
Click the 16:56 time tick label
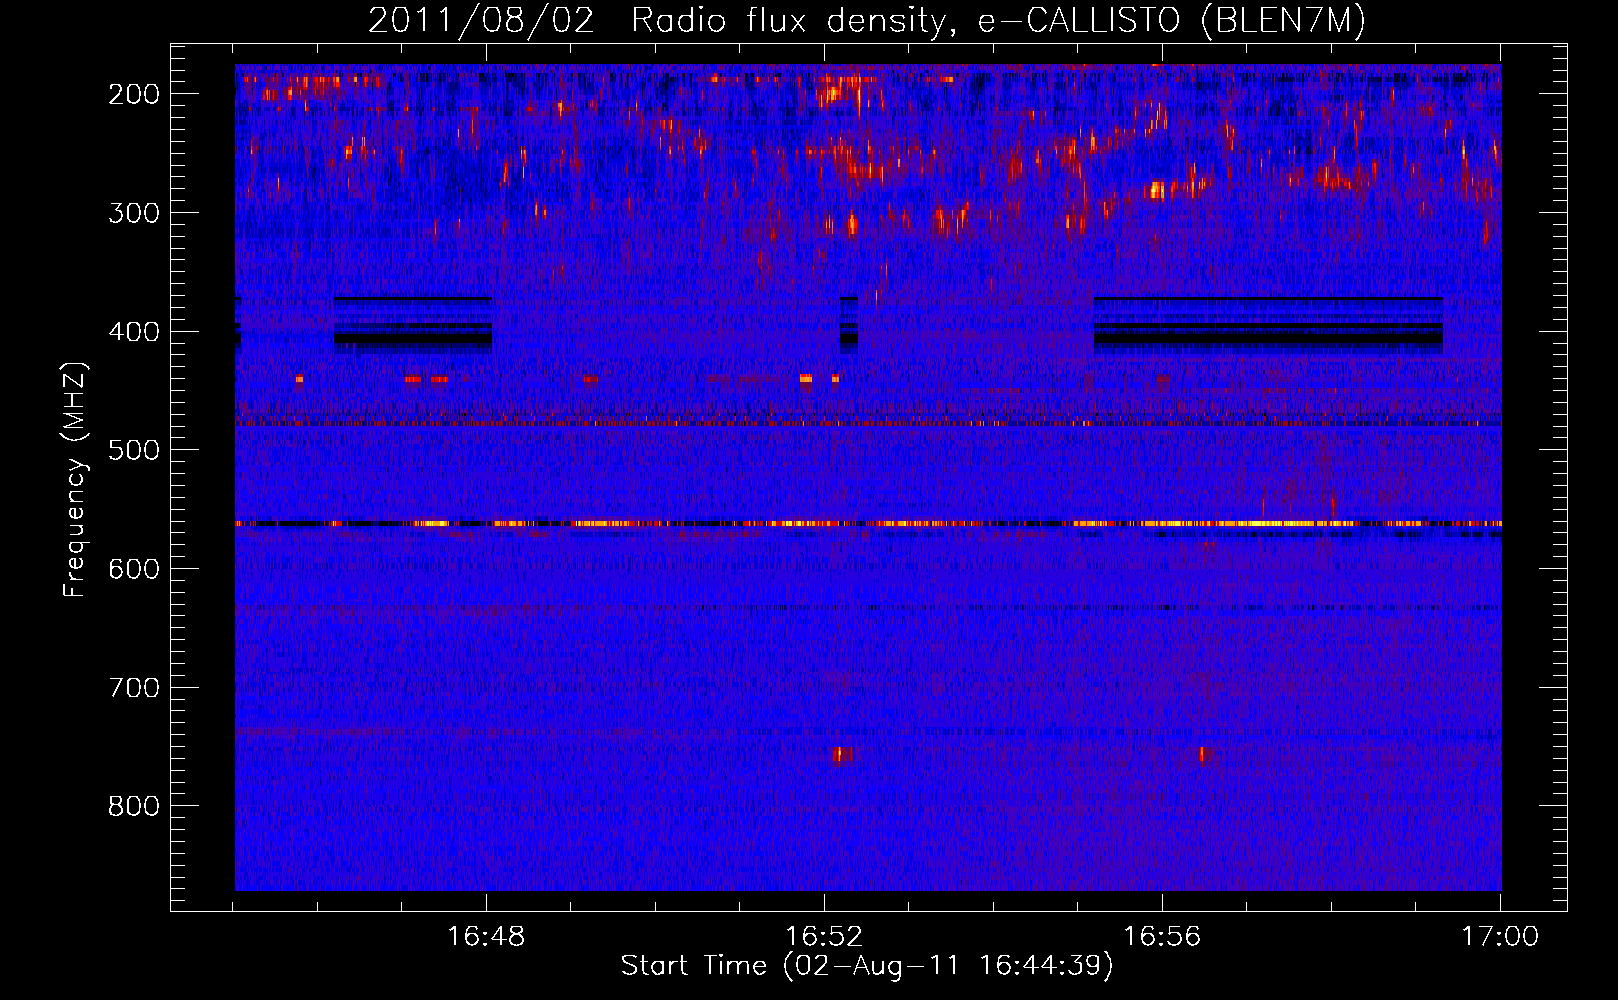pos(1162,937)
